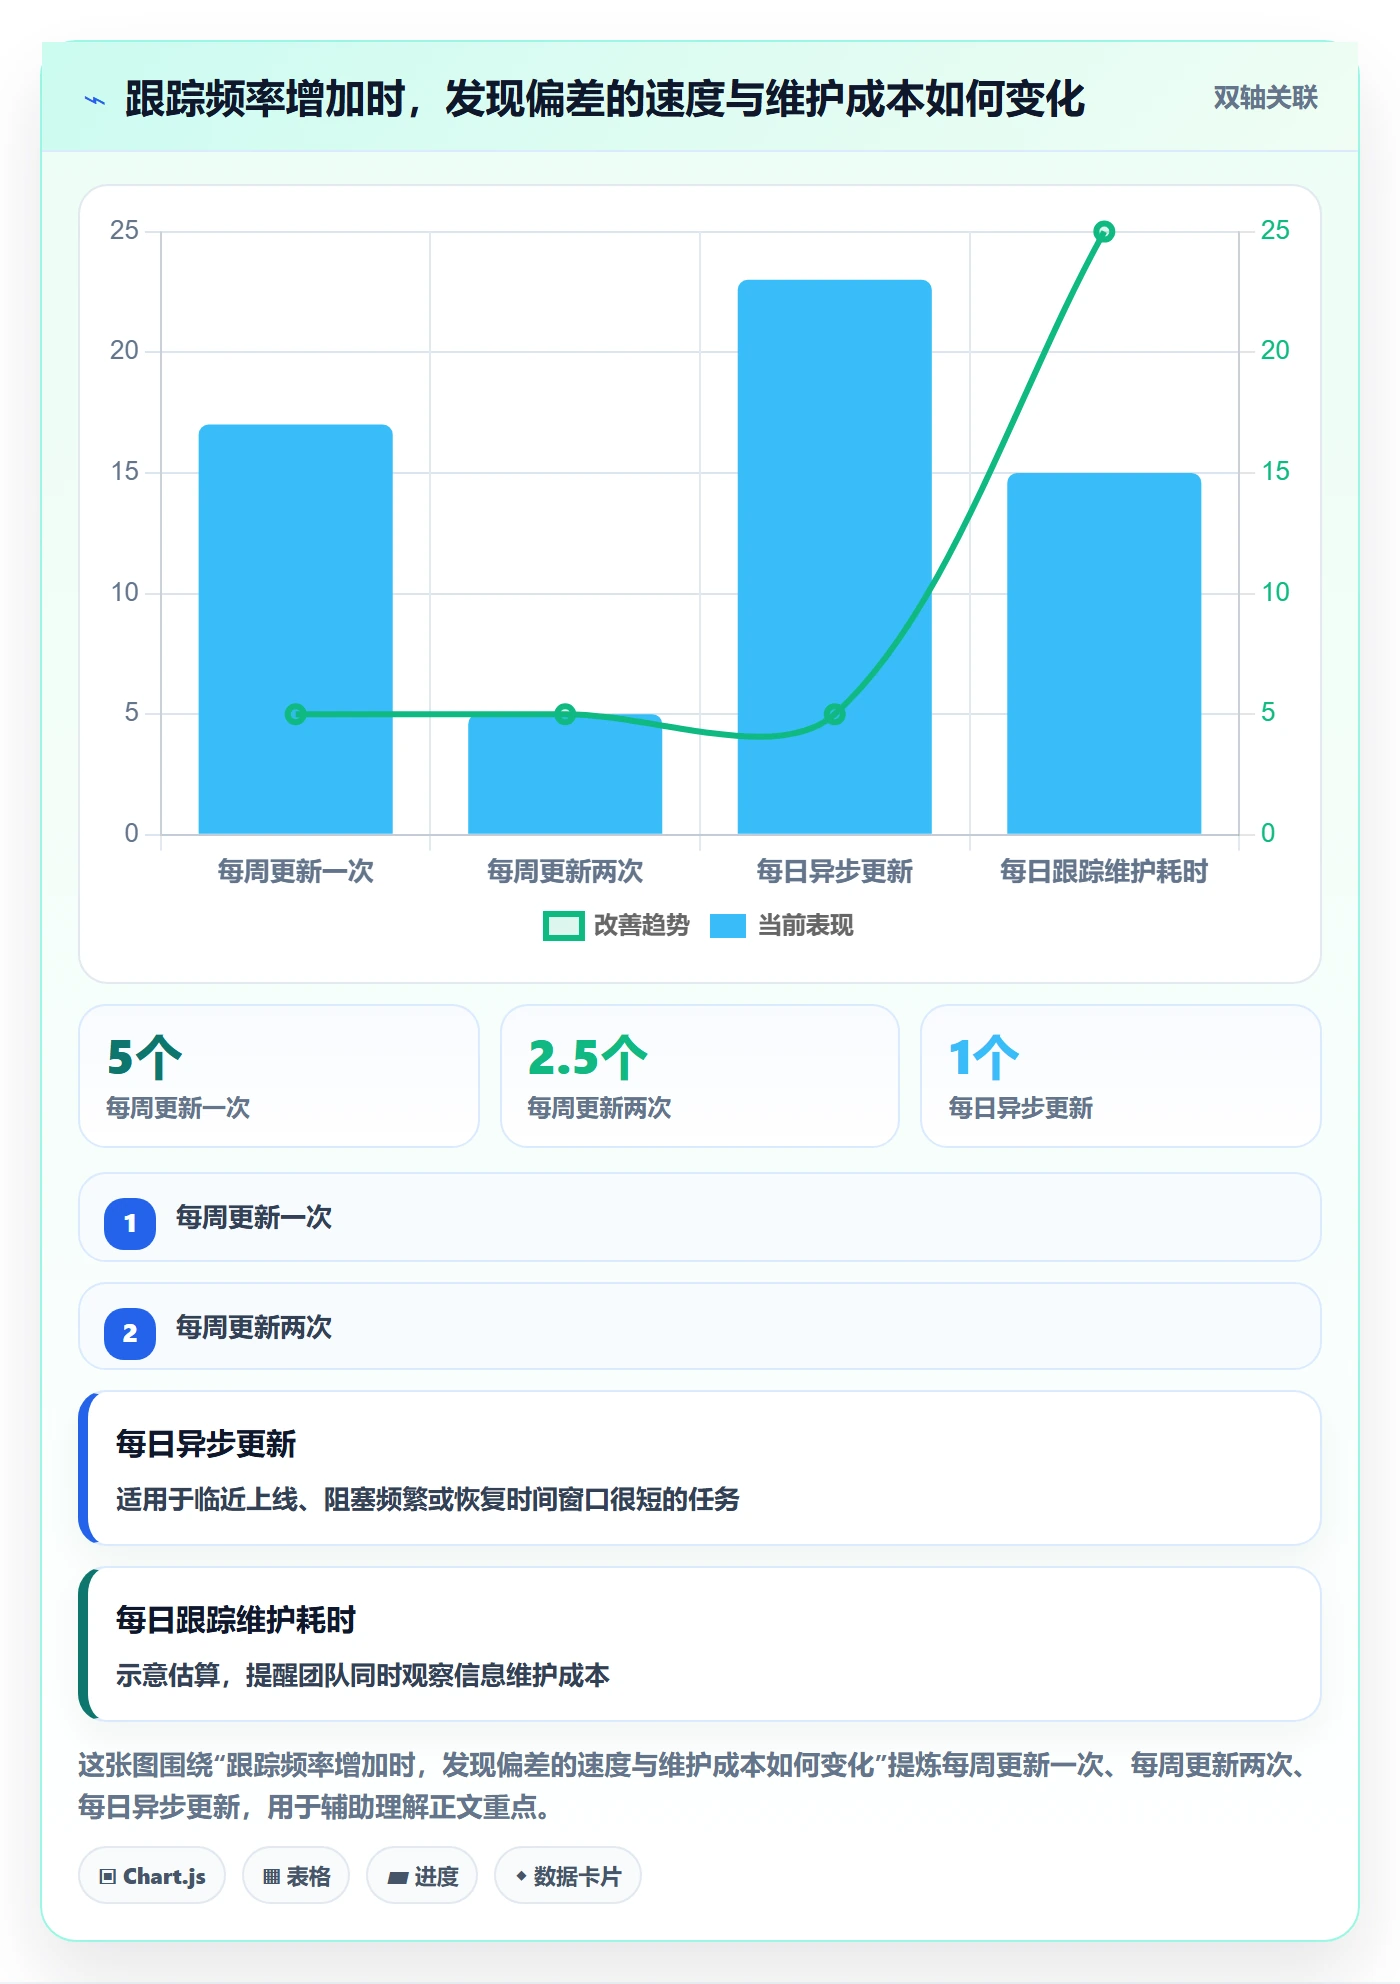Click the green 改善趋势 legend swatch
Screen dimensions: 1400x1984
pyautogui.click(x=564, y=926)
